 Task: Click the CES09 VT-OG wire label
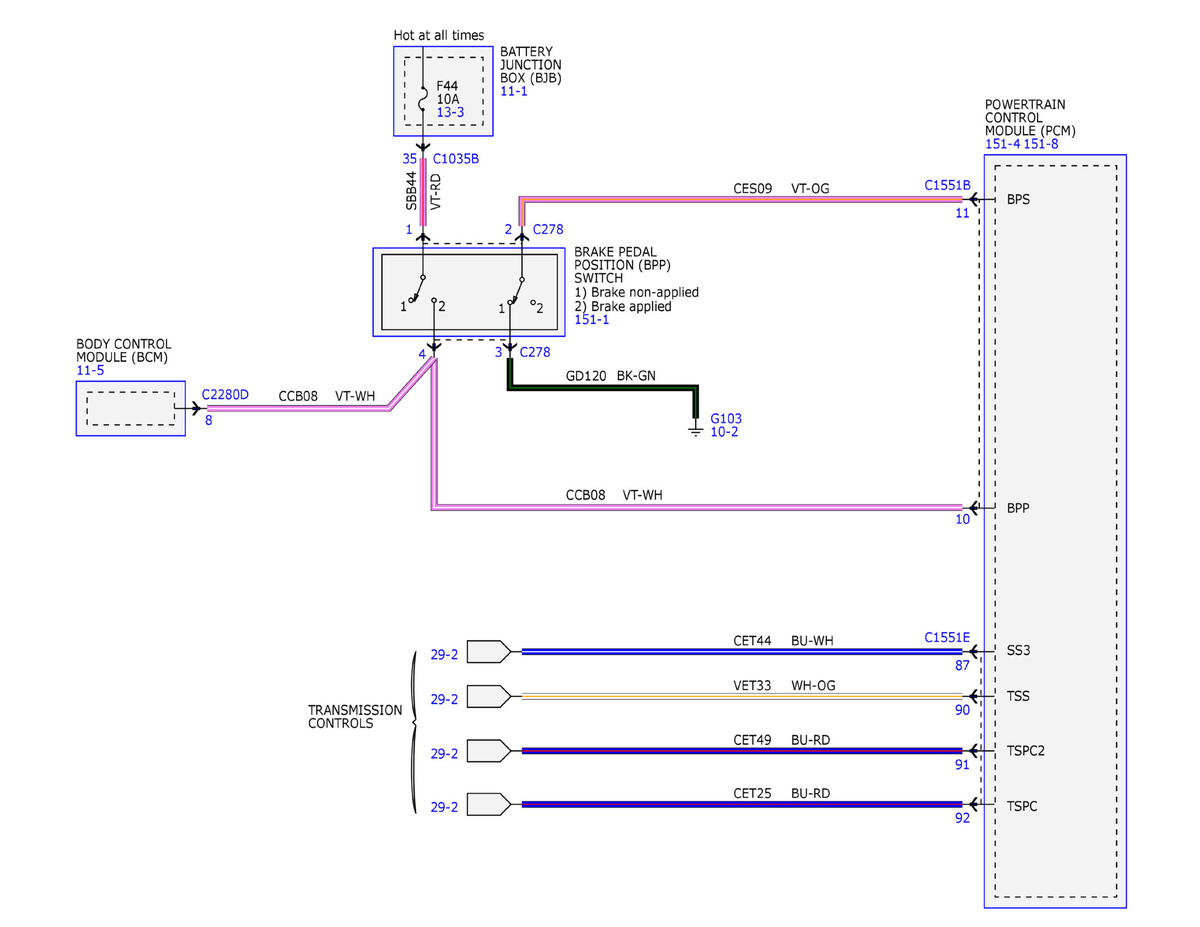tap(781, 187)
